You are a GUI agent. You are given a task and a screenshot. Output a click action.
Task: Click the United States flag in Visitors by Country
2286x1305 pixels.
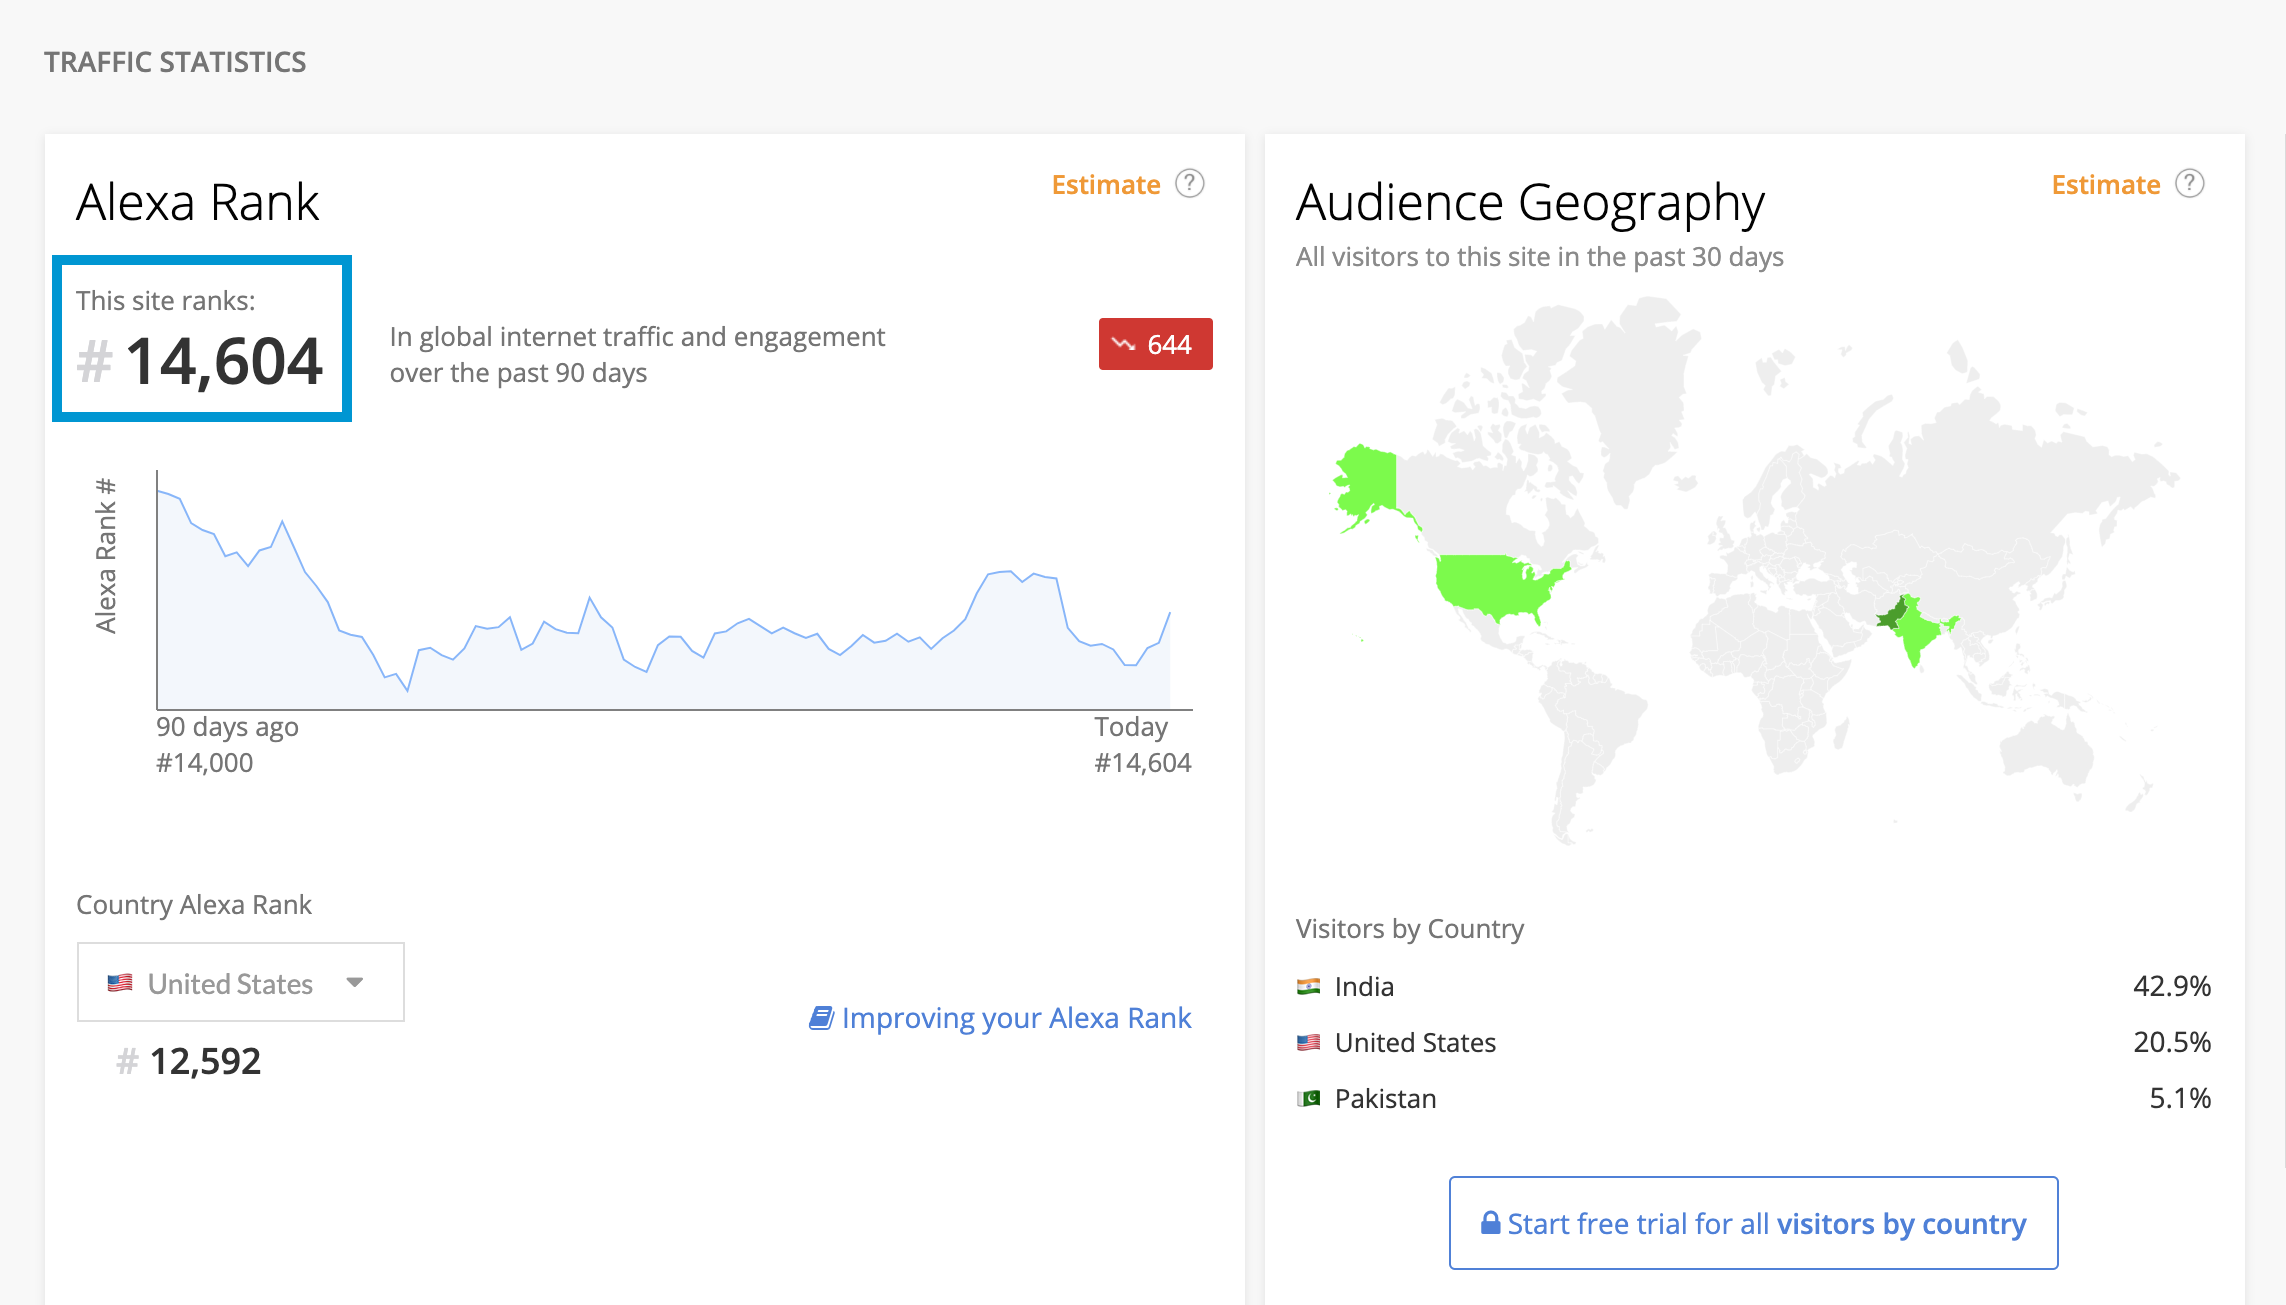(x=1308, y=1043)
